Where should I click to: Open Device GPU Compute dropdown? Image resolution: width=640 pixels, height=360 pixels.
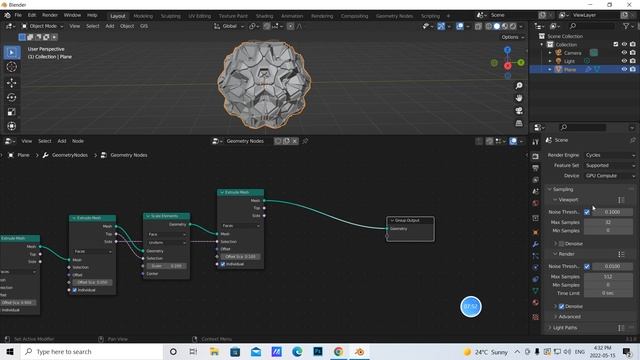point(610,176)
